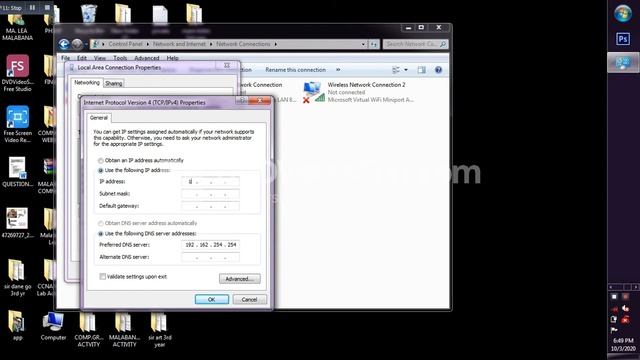640x360 pixels.
Task: Go back in Network Connections window
Action: point(64,44)
